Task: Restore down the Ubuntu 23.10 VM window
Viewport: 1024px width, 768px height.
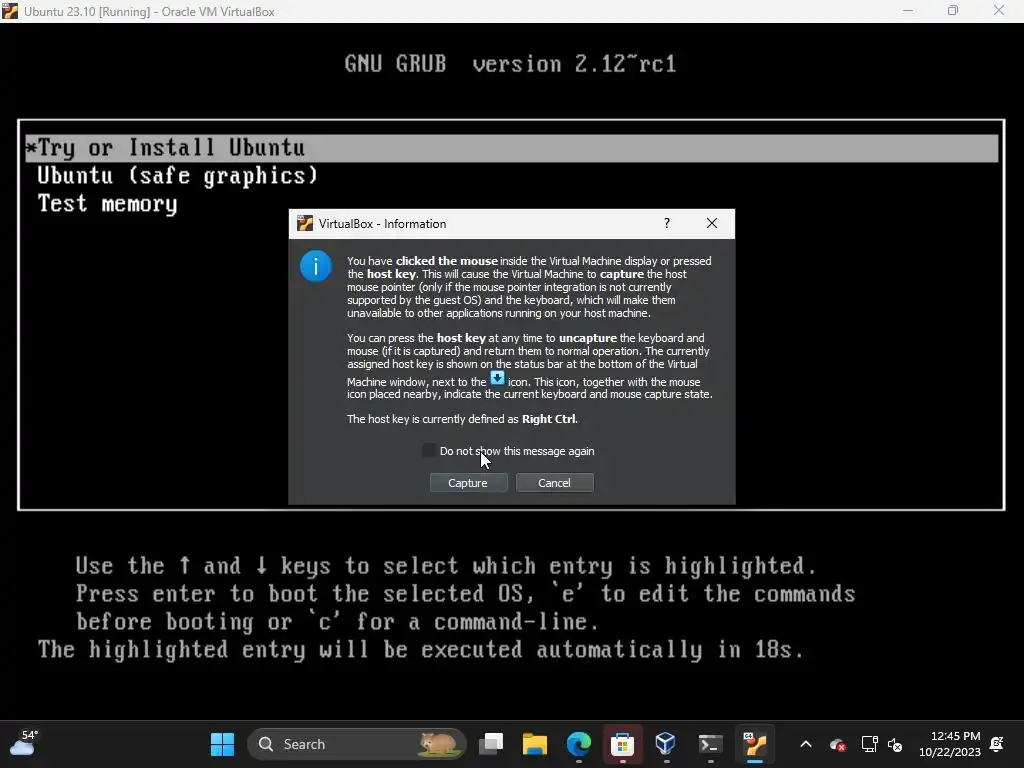Action: [953, 11]
